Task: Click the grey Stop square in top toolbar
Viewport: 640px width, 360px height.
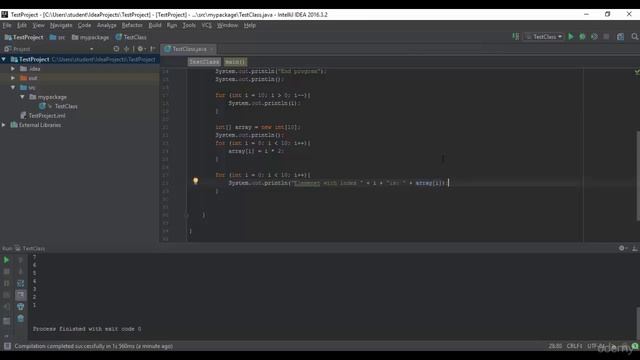Action: tap(606, 37)
